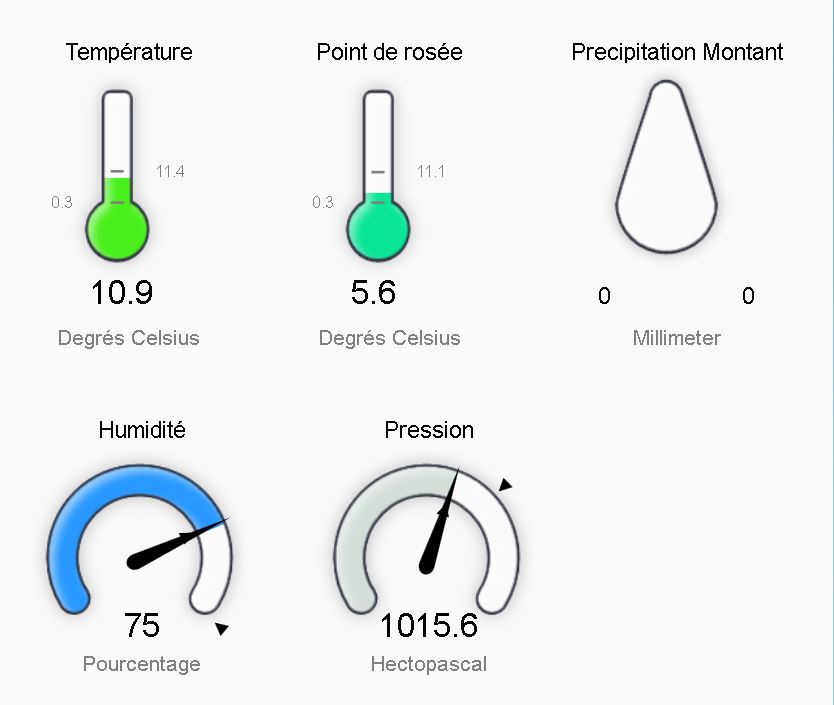Click the Millimeter unit label

677,338
